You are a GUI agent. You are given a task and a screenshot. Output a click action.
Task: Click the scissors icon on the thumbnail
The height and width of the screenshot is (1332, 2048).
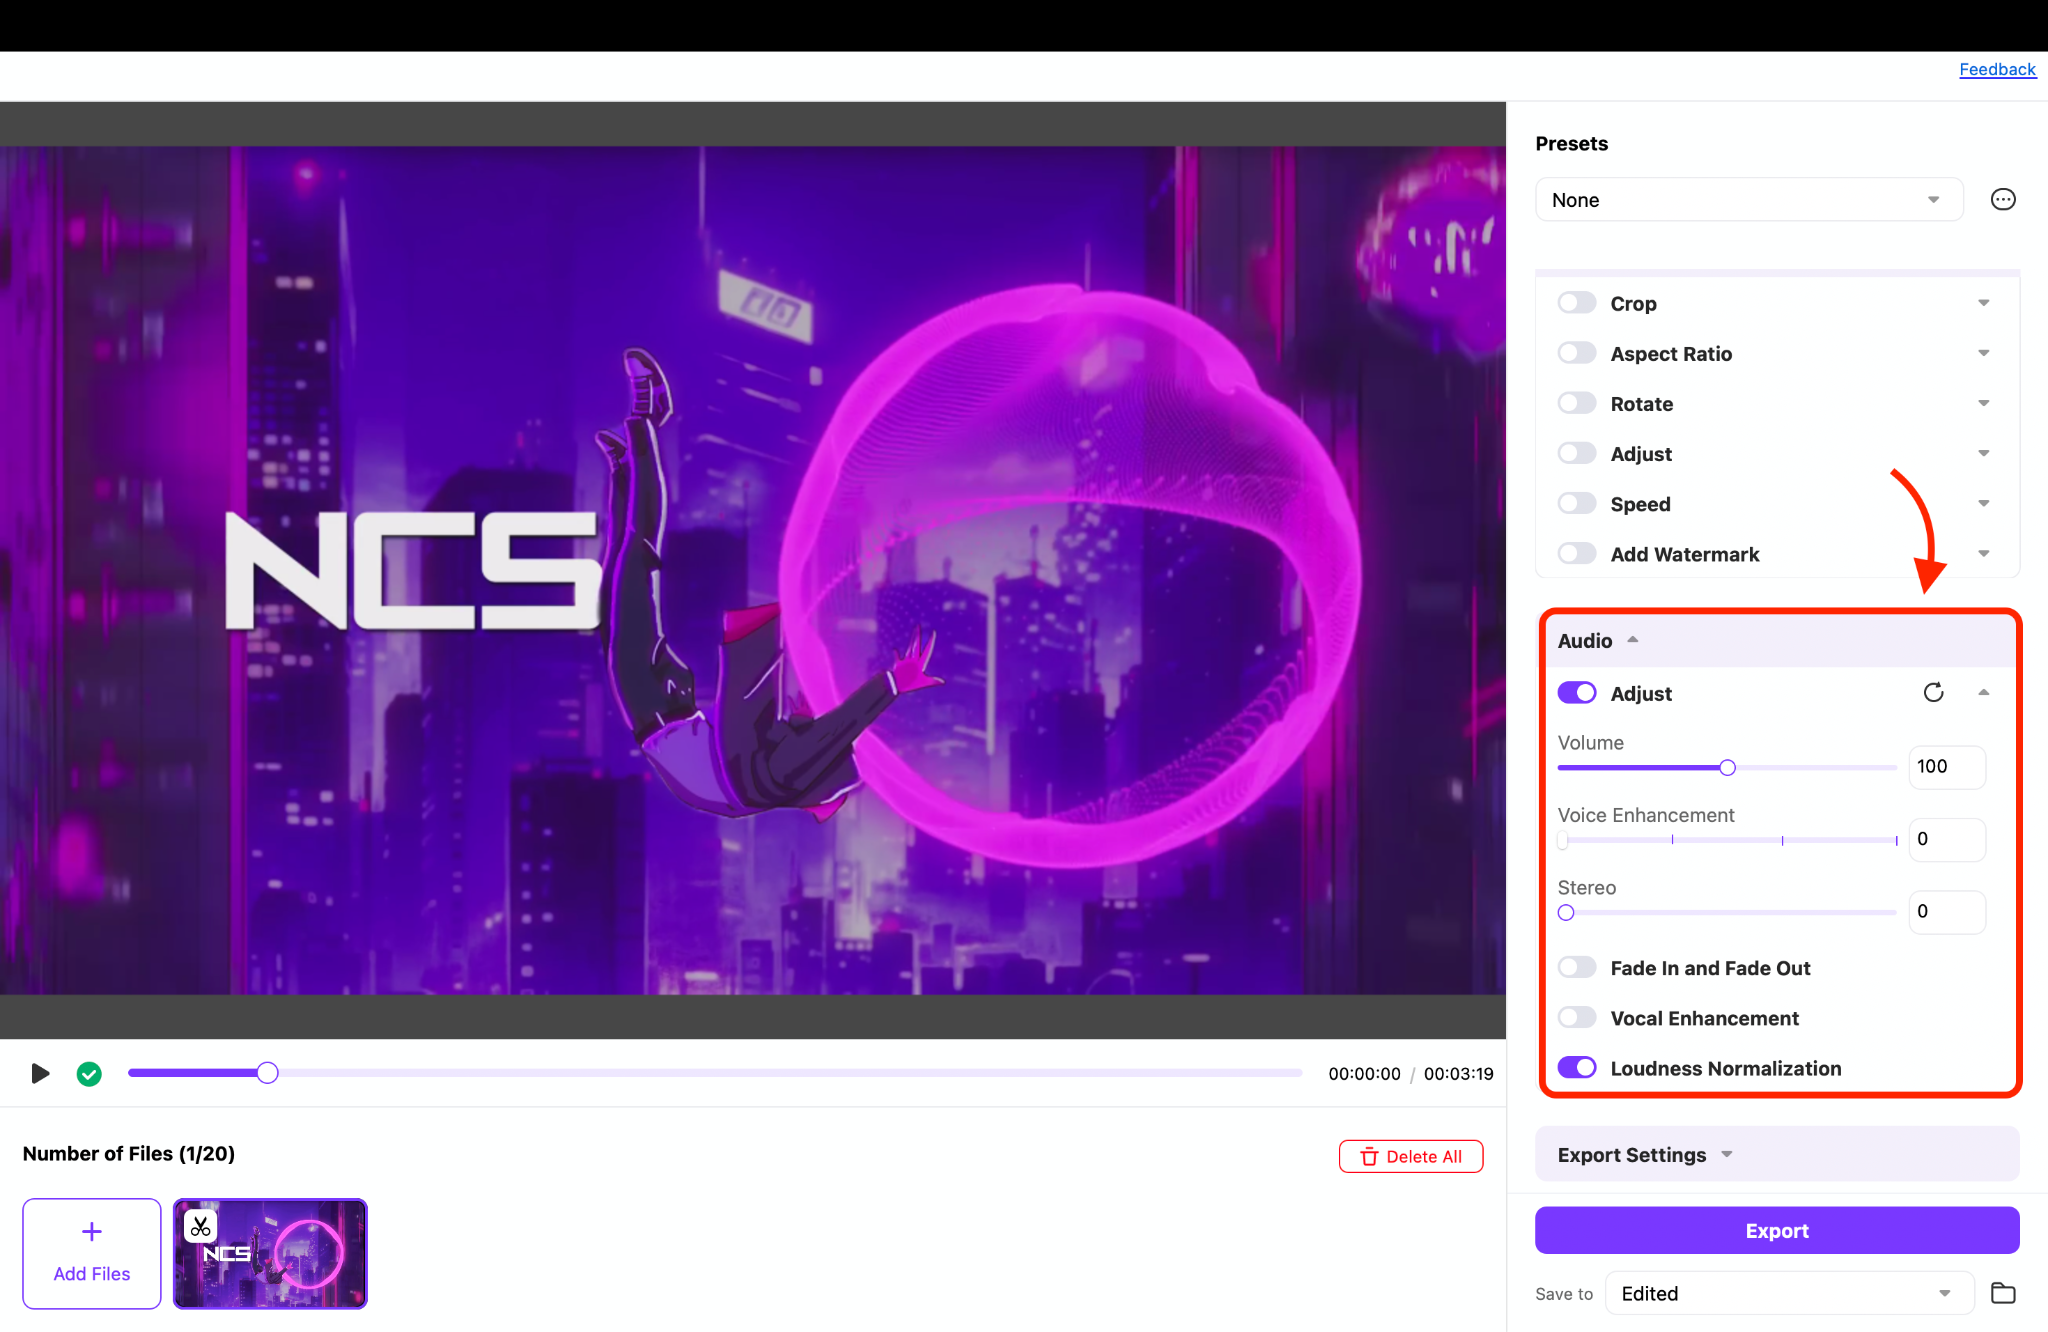[x=201, y=1225]
